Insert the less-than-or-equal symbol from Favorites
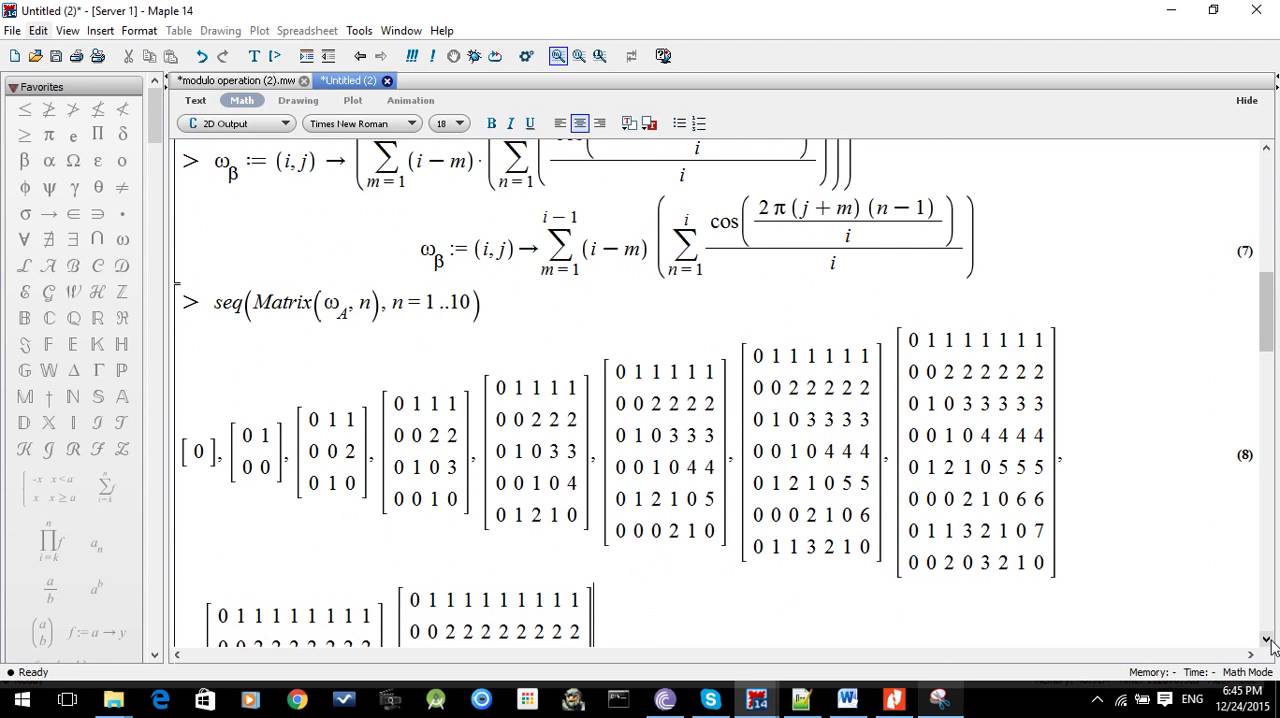 point(25,109)
